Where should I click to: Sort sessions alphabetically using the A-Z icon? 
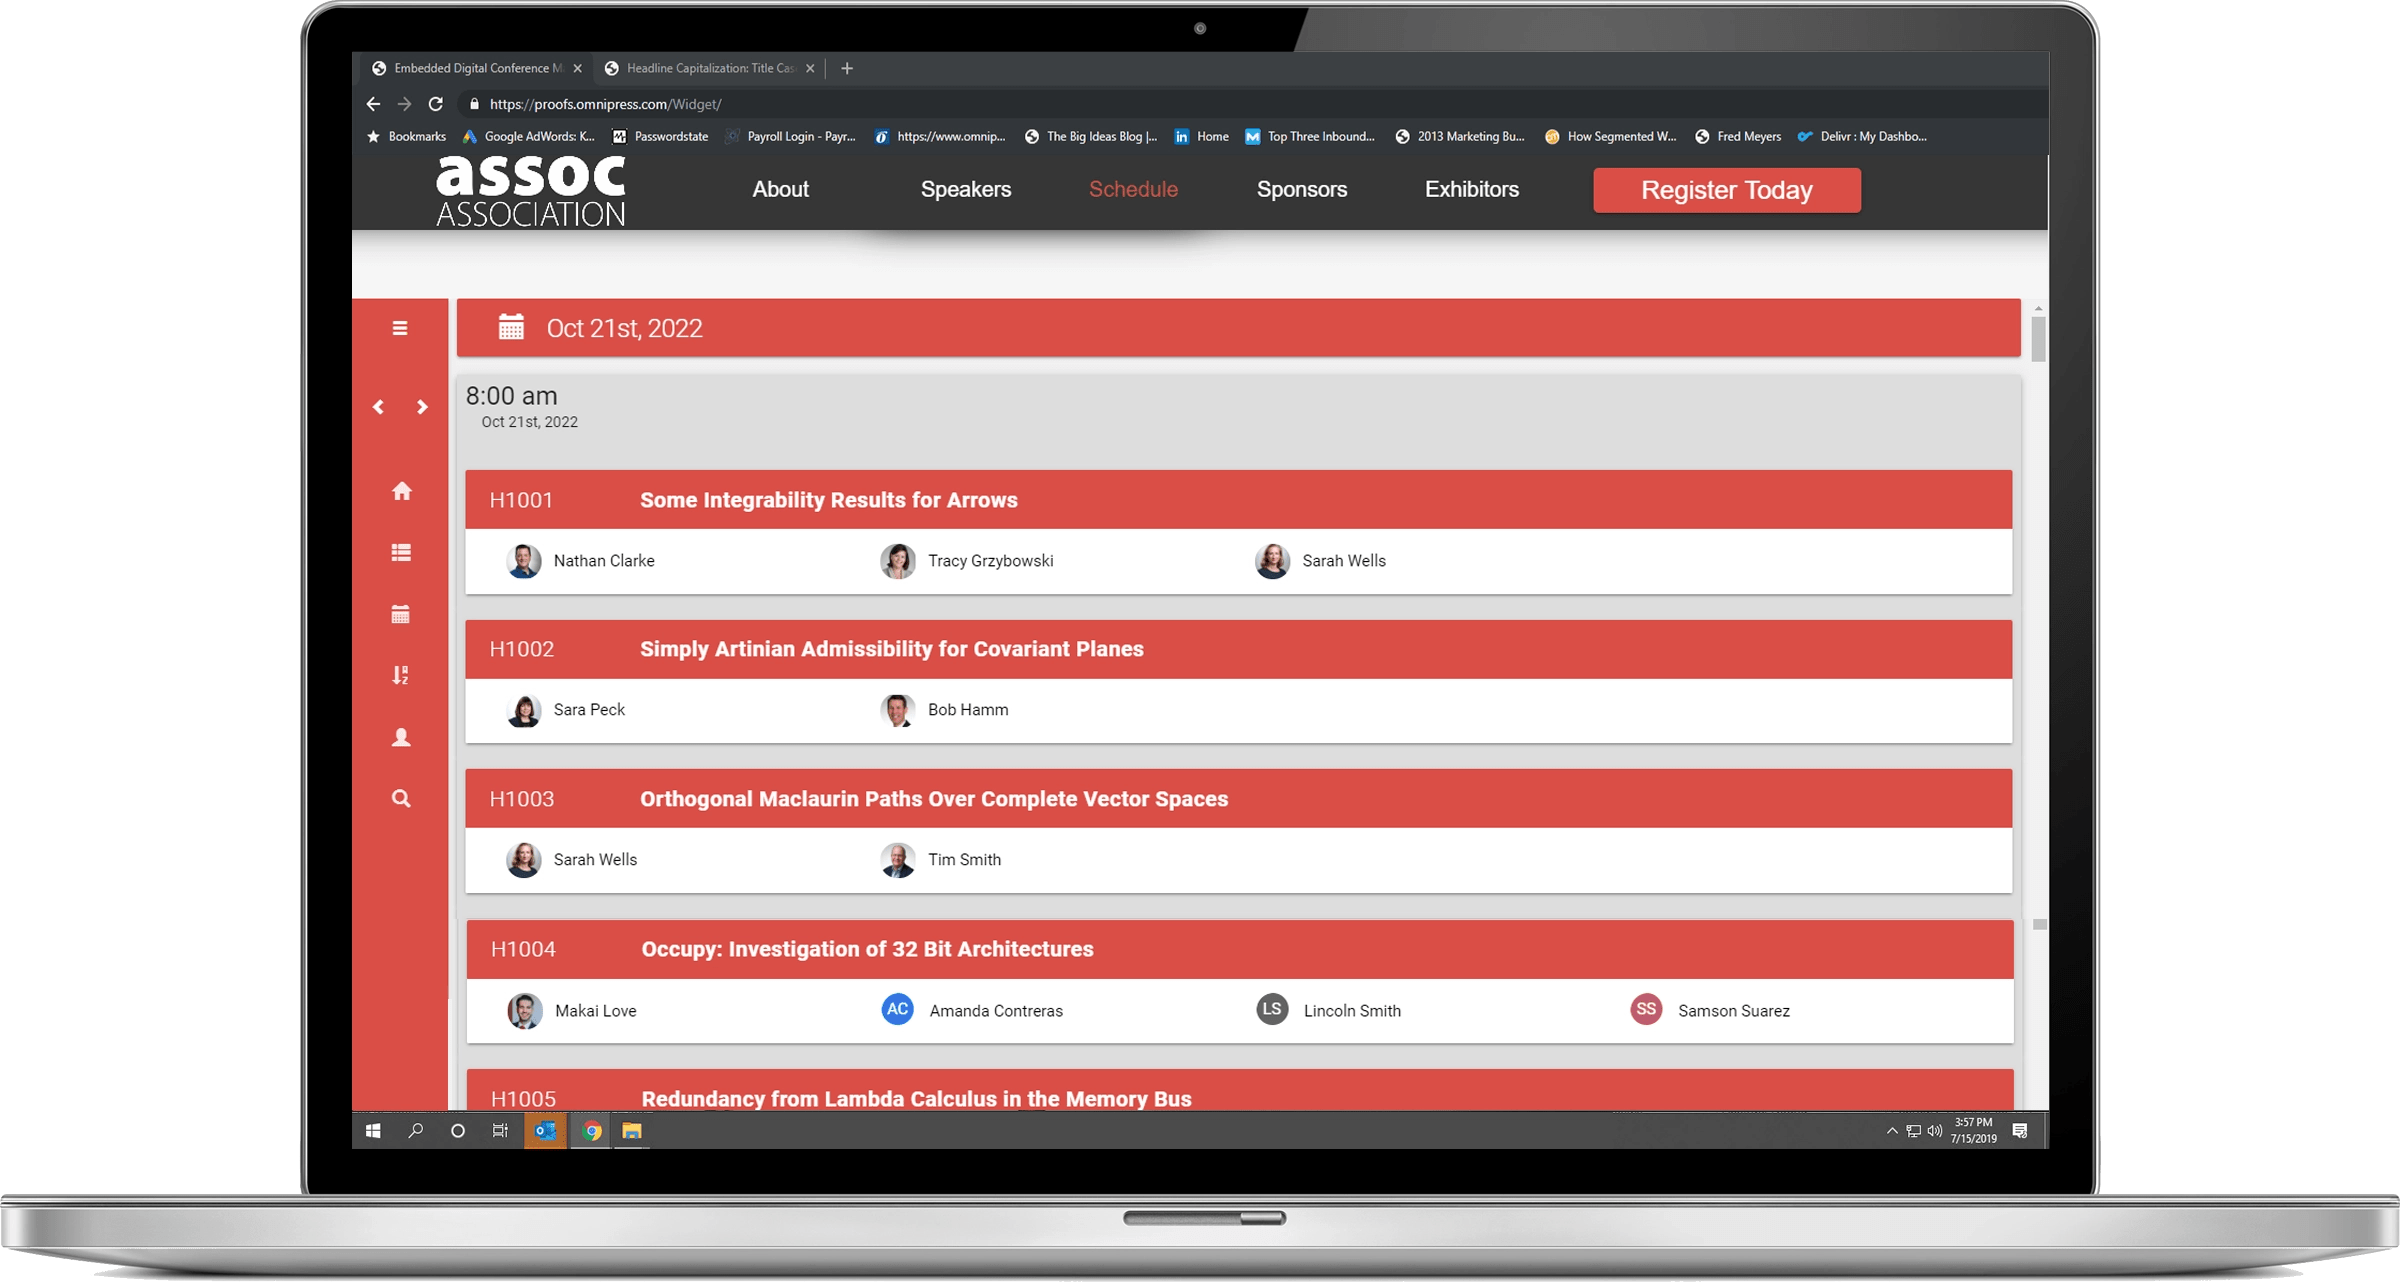pos(401,676)
